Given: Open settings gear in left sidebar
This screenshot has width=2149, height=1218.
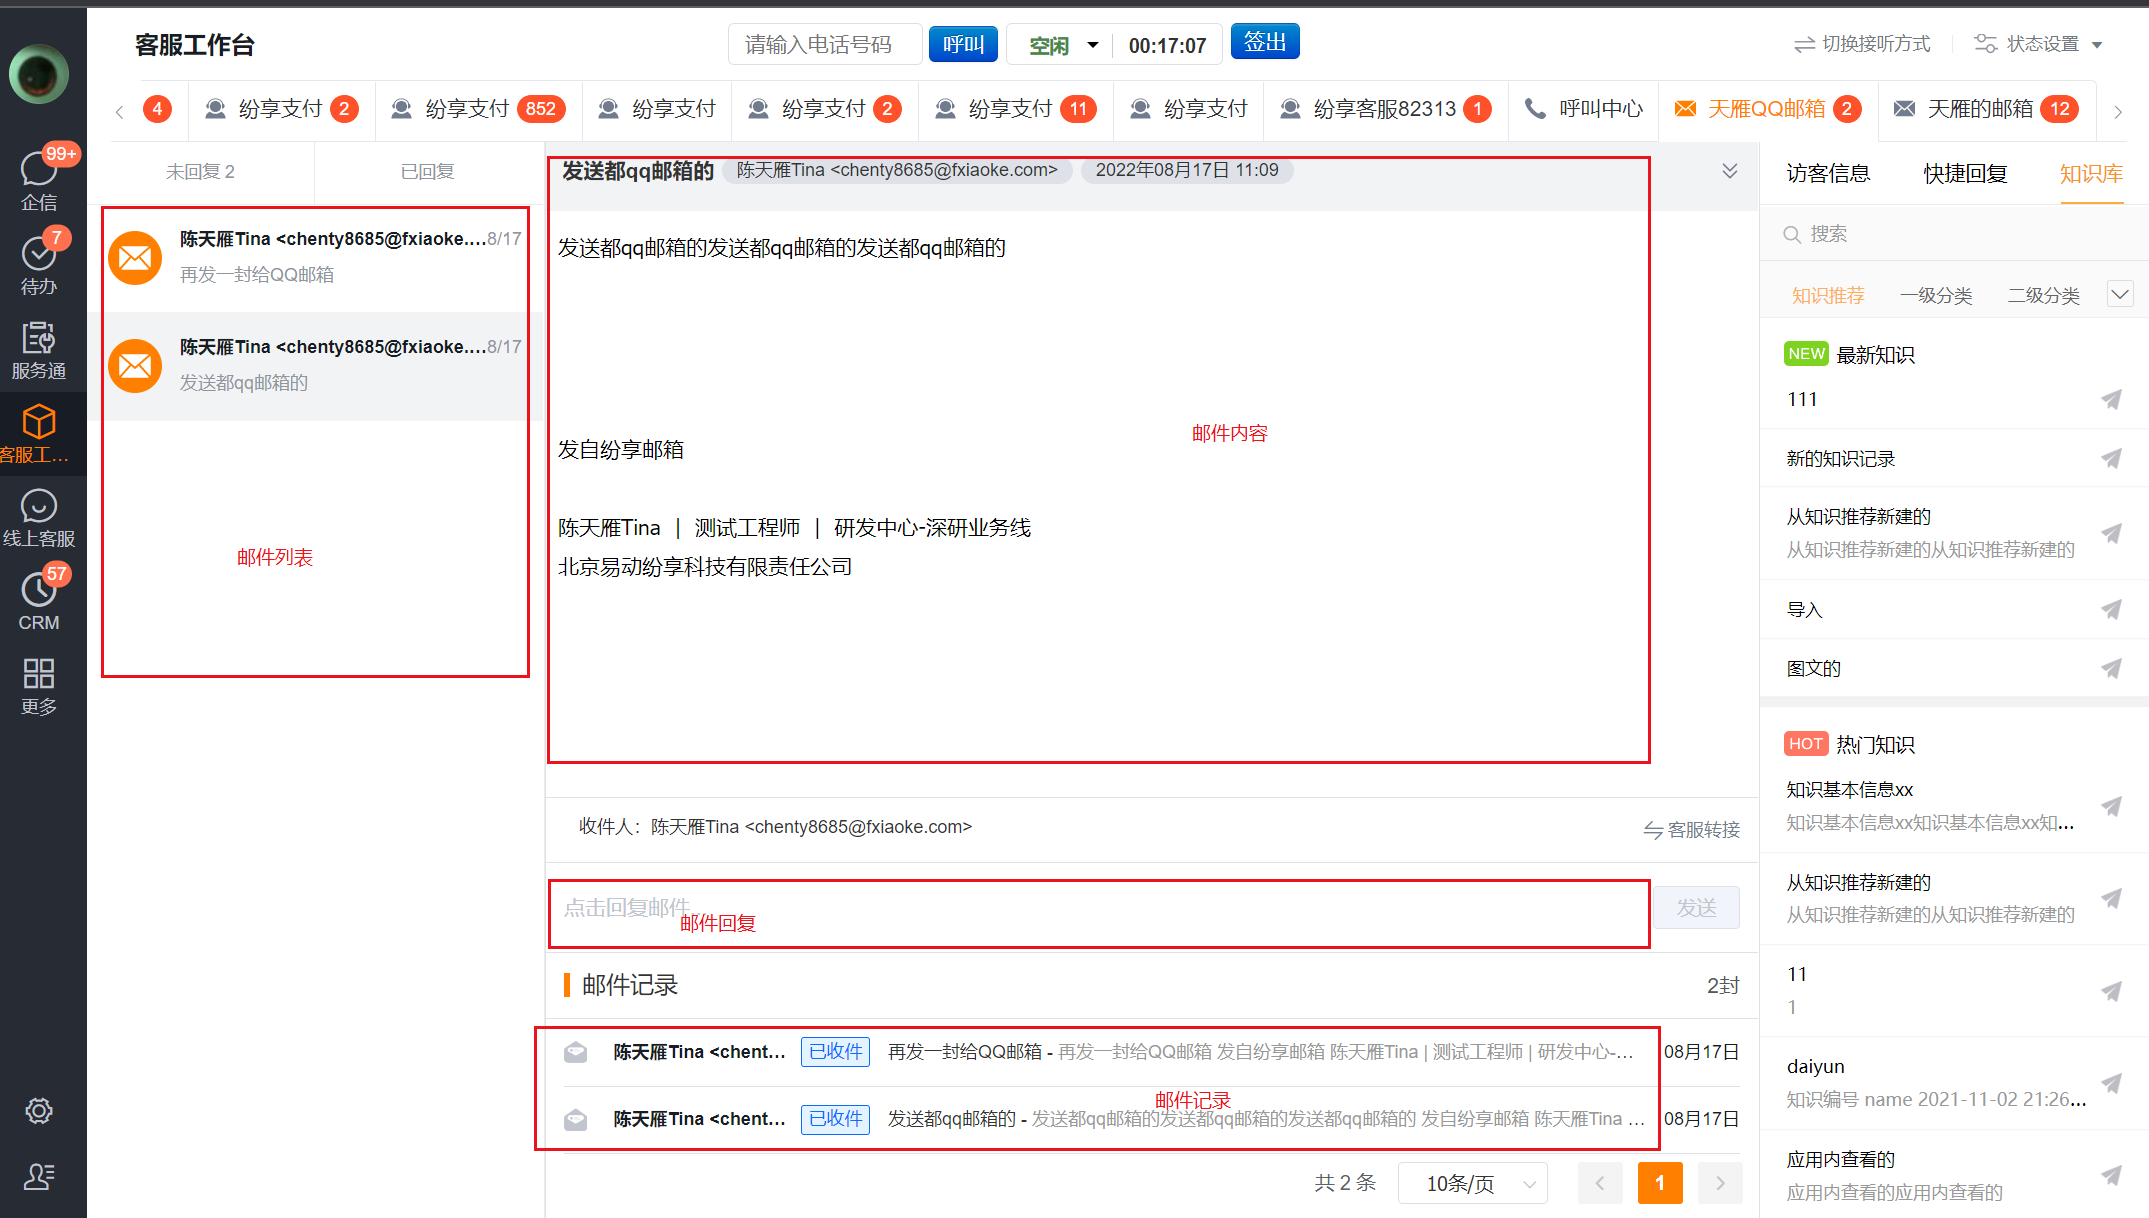Looking at the screenshot, I should 38,1111.
